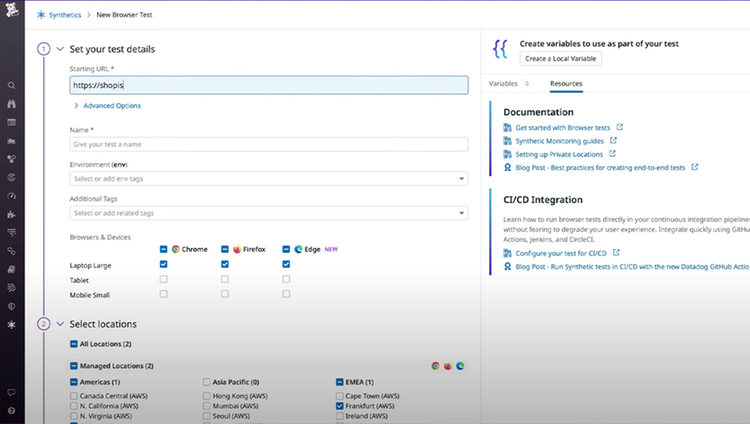Enable Tablet checkbox for Chrome
The width and height of the screenshot is (750, 424).
click(x=164, y=279)
